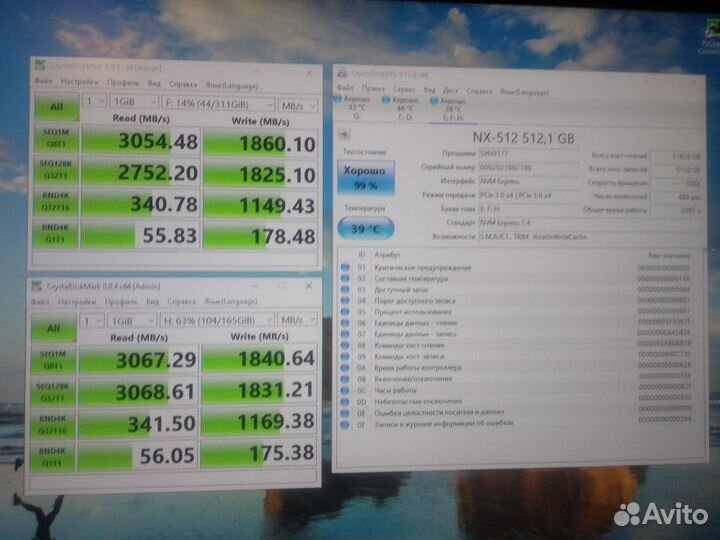This screenshot has width=720, height=540.
Task: Run RND4K Q1T1 test in H: drive window
Action: 52,456
